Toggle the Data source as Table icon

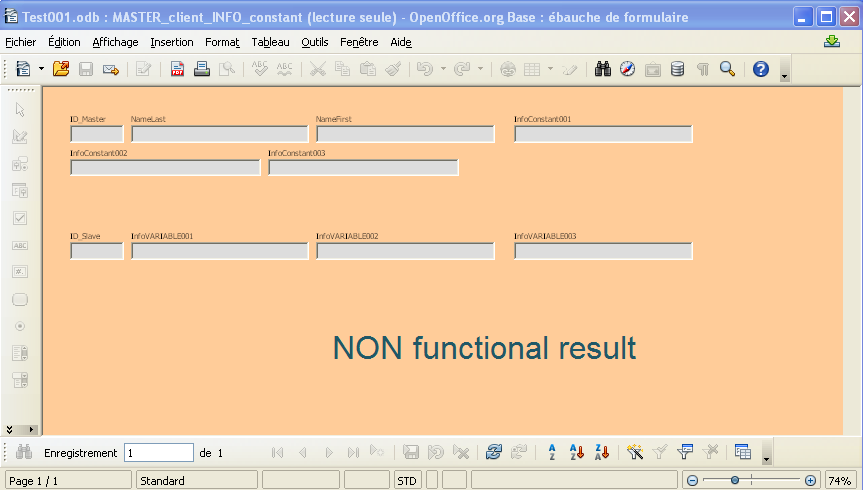tap(743, 452)
